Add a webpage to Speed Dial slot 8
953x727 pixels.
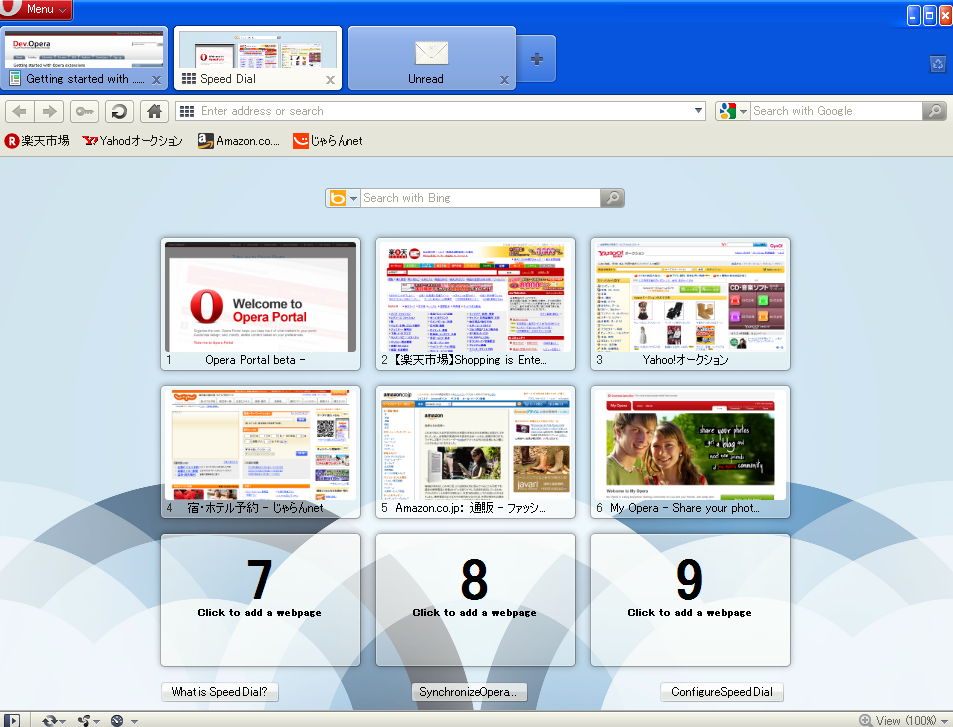(x=475, y=600)
